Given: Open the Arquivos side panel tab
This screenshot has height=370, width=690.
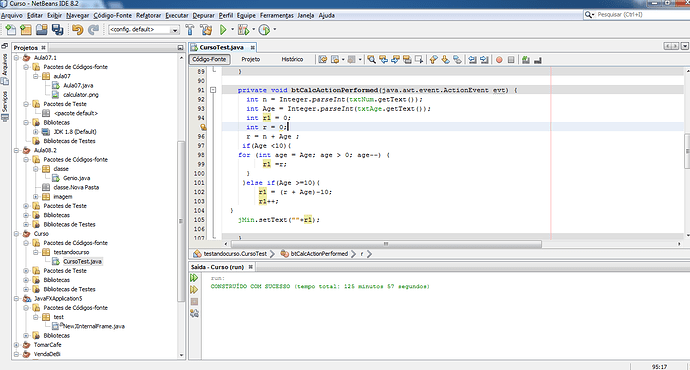Looking at the screenshot, I should [5, 69].
